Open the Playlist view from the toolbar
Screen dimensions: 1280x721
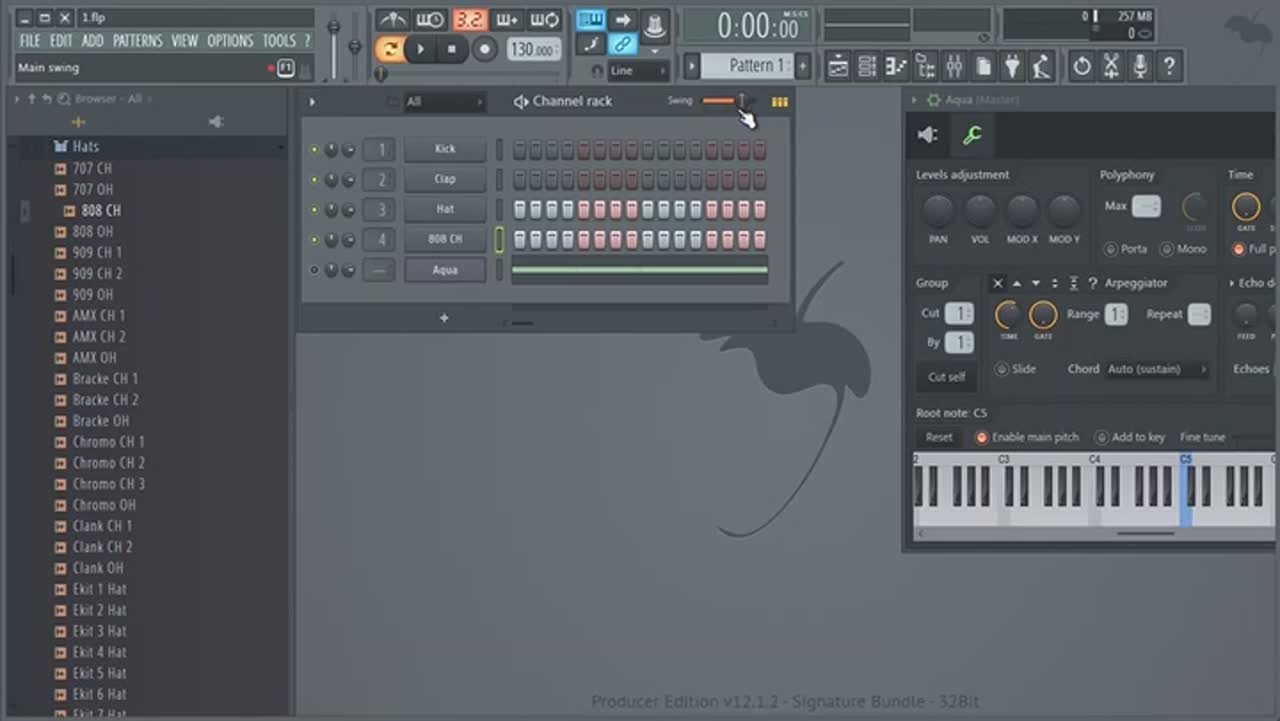coord(838,67)
